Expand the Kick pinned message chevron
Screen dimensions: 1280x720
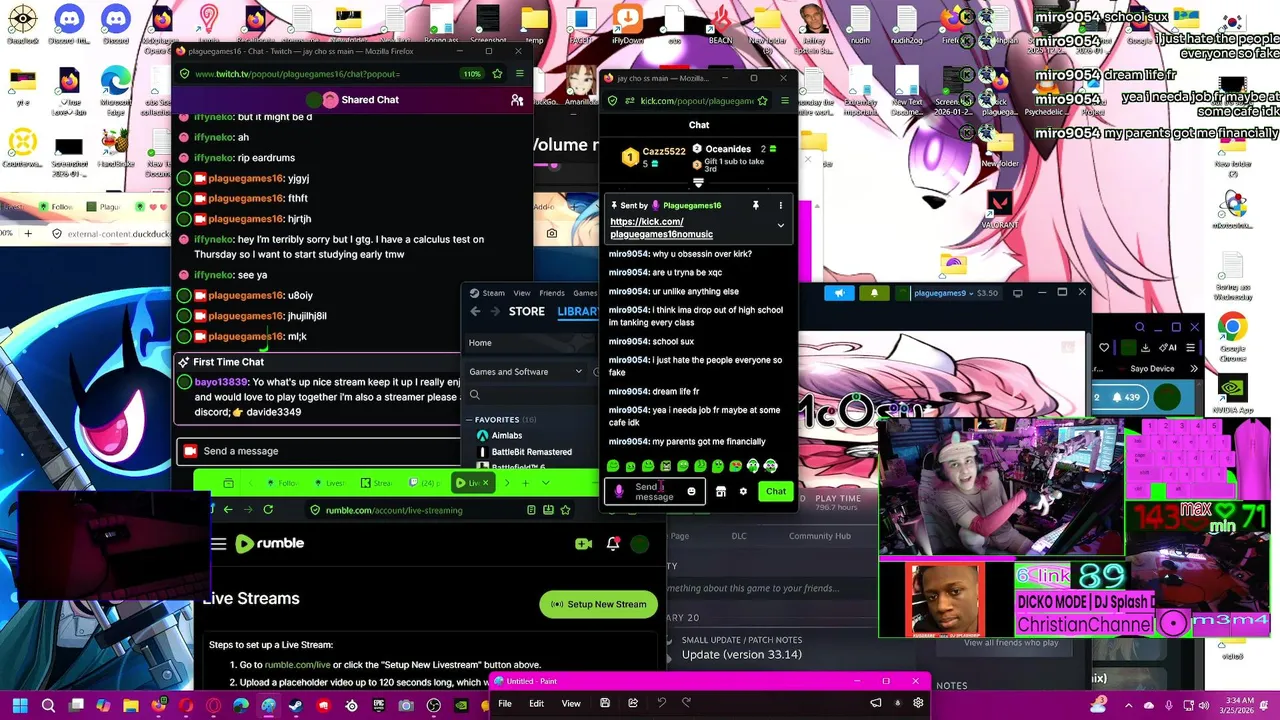781,226
